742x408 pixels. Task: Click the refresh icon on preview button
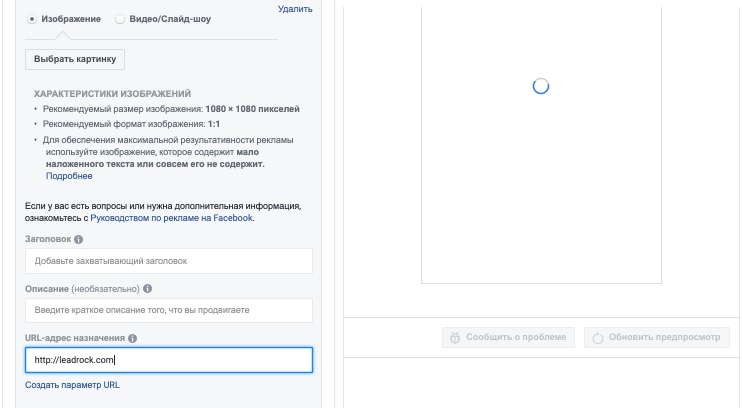pos(598,338)
